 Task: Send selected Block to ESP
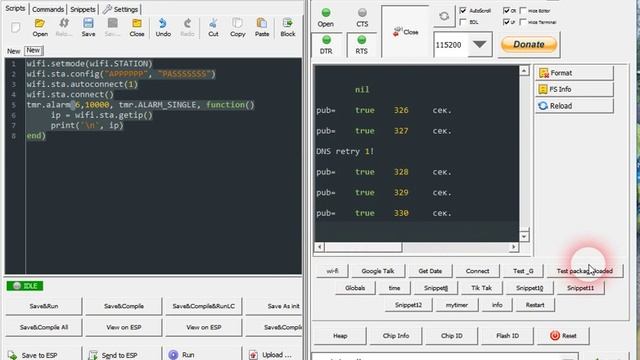[288, 27]
